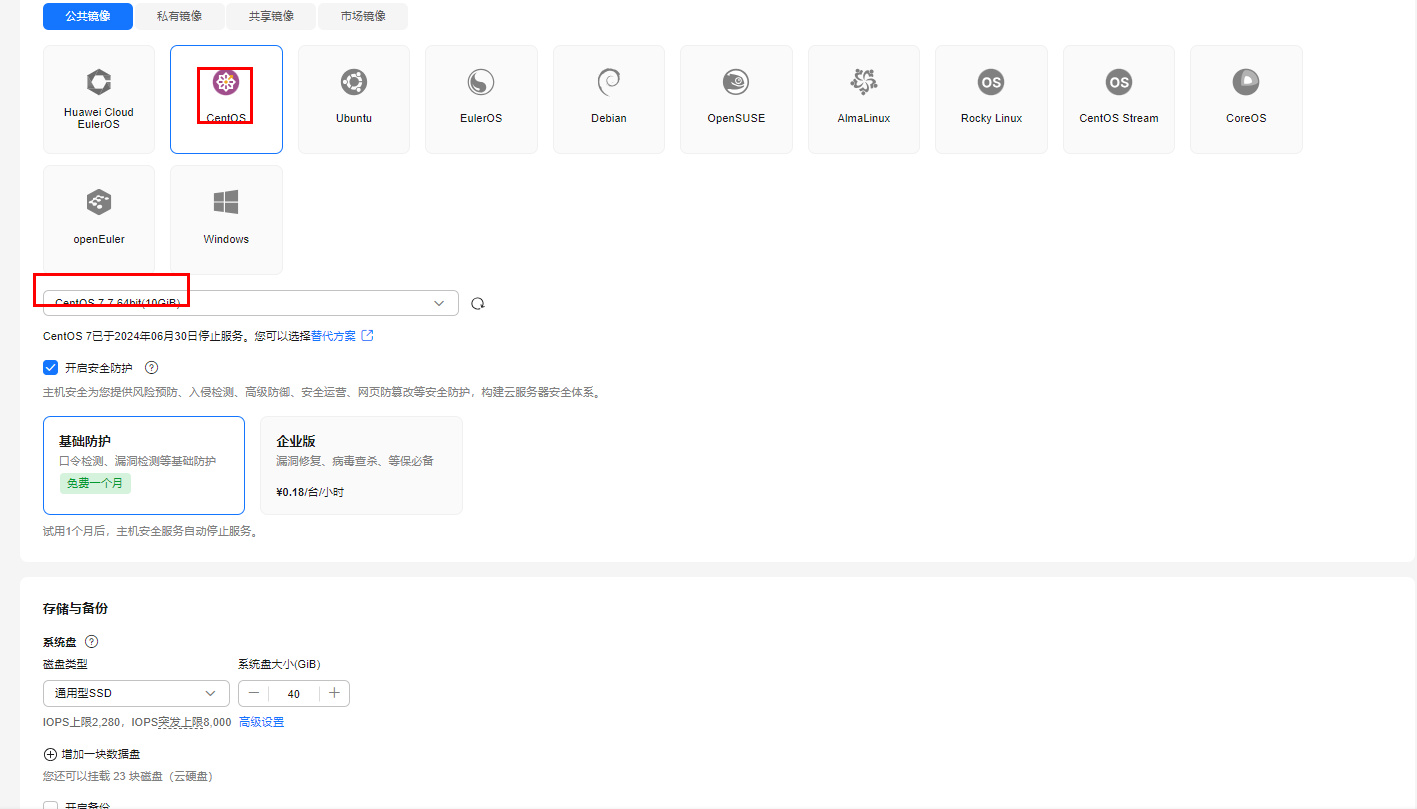Open the 共享镜像 tab
Screen dimensions: 1417x809
[x=271, y=16]
